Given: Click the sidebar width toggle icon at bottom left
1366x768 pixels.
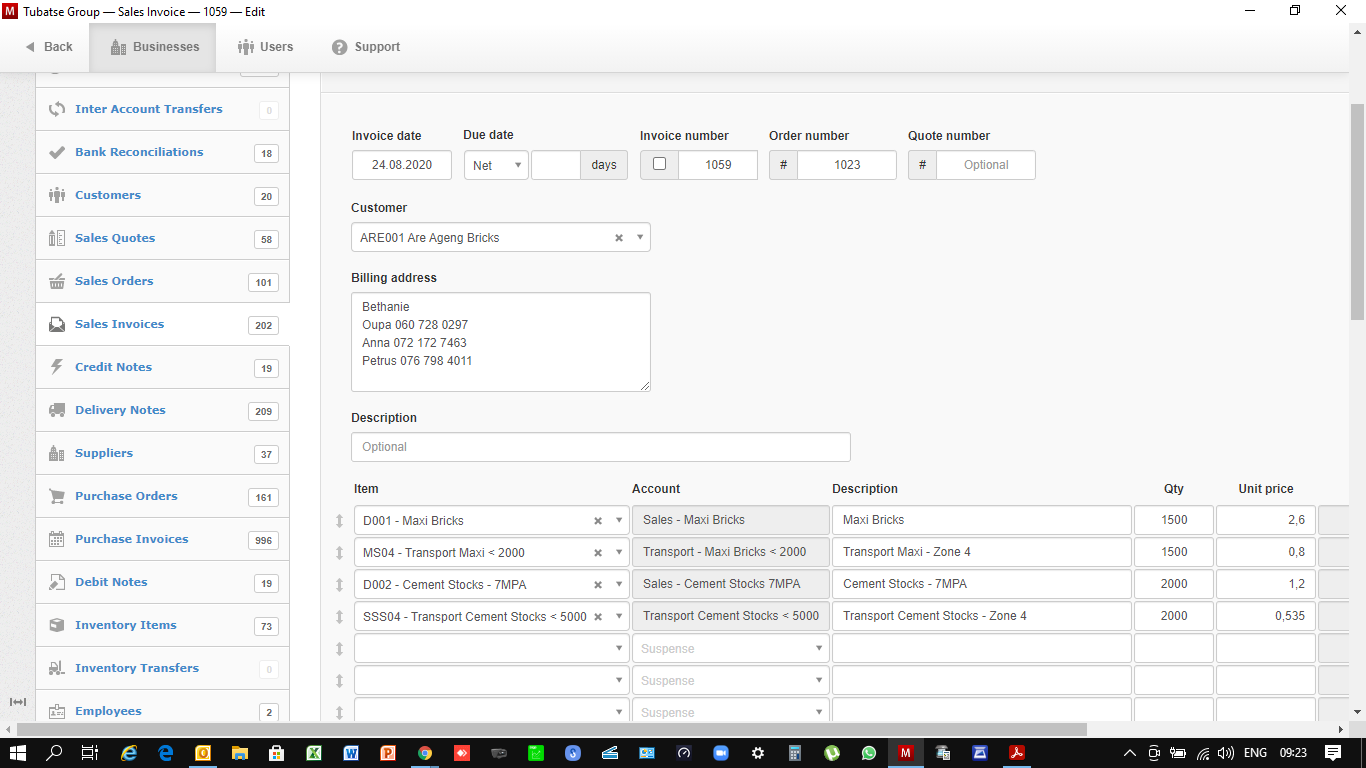Looking at the screenshot, I should coord(17,702).
